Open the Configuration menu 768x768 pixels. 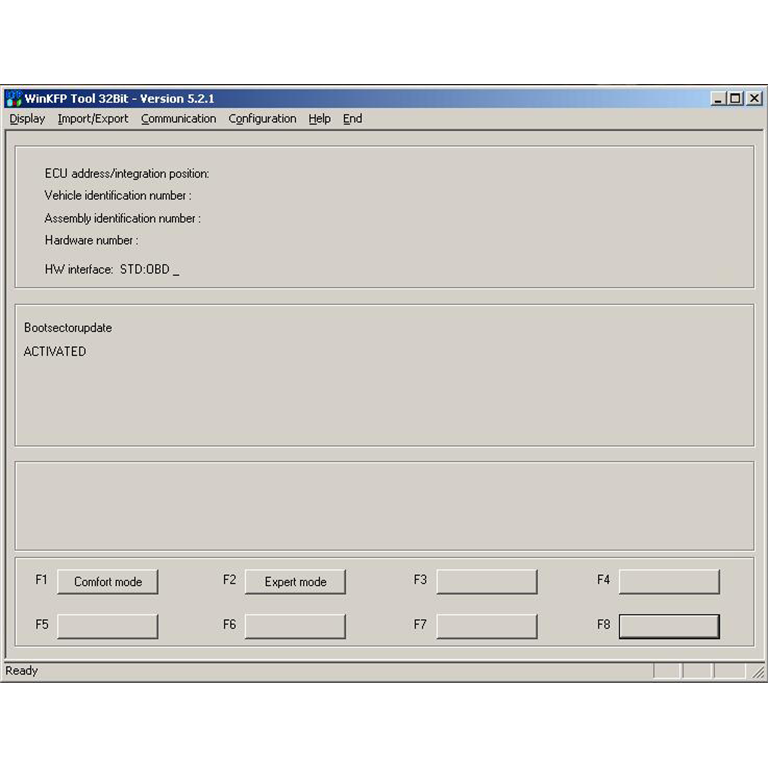[x=262, y=119]
